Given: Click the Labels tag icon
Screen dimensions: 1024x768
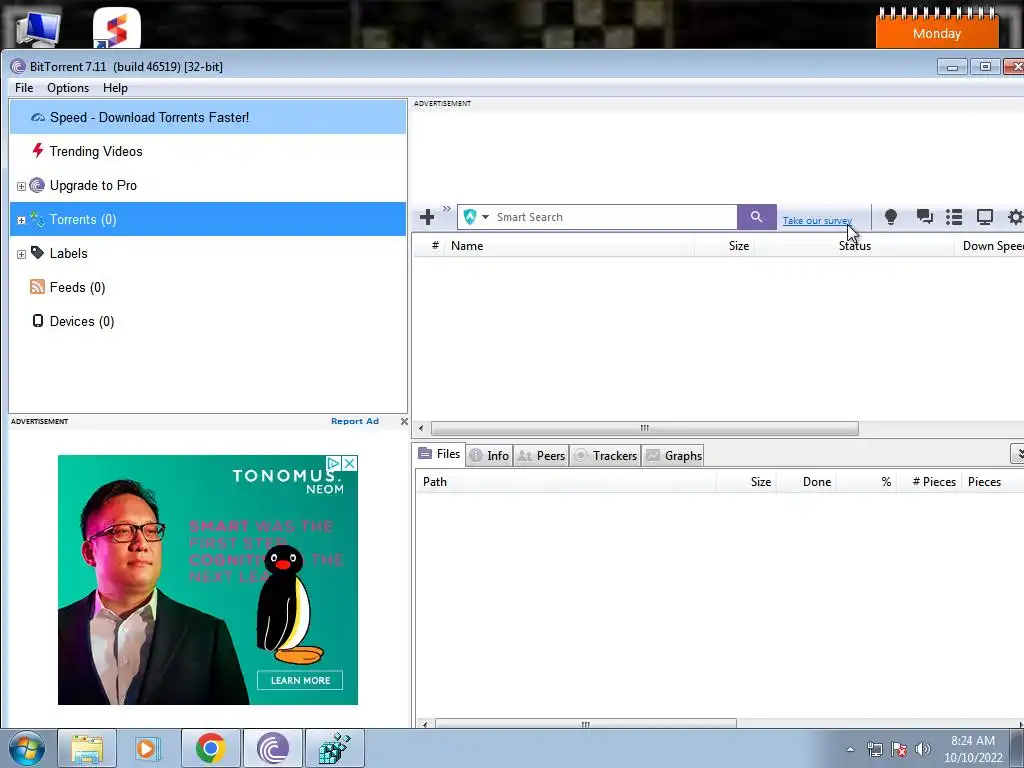Looking at the screenshot, I should coord(37,253).
